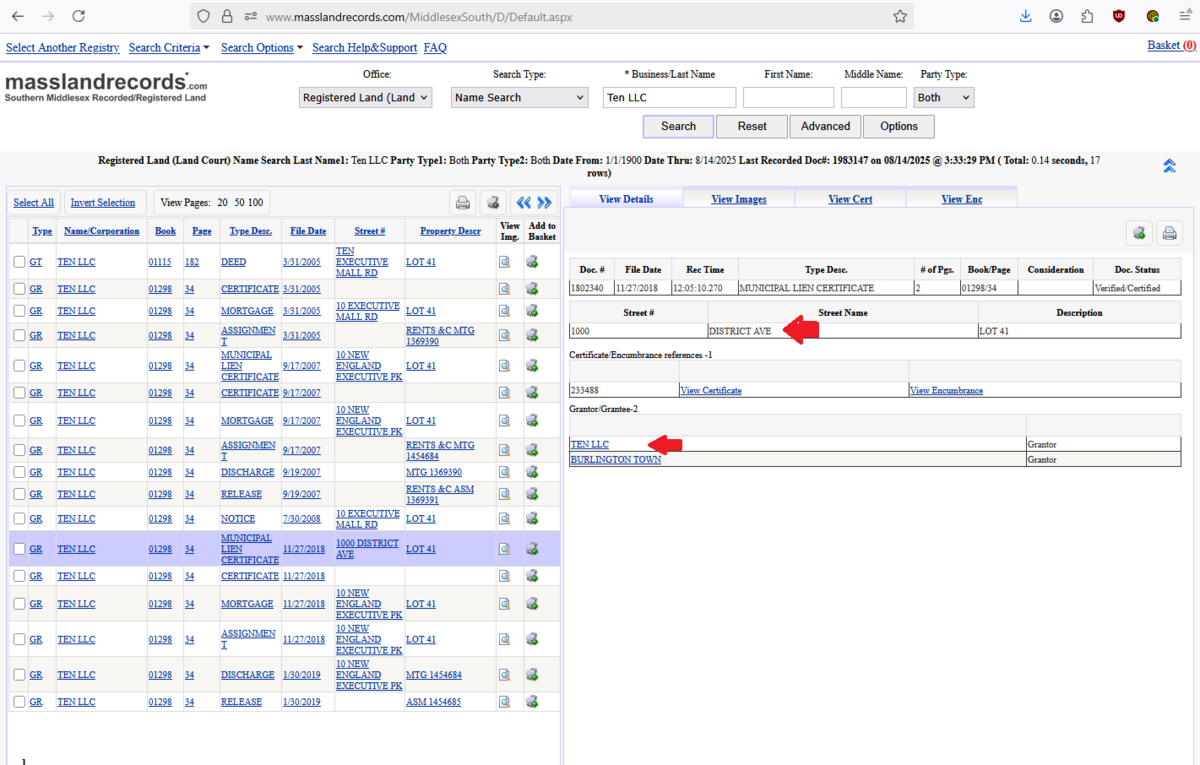This screenshot has height=765, width=1200.
Task: Select checkbox of DISCHARGE 1/30/2019 row
Action: tap(19, 675)
